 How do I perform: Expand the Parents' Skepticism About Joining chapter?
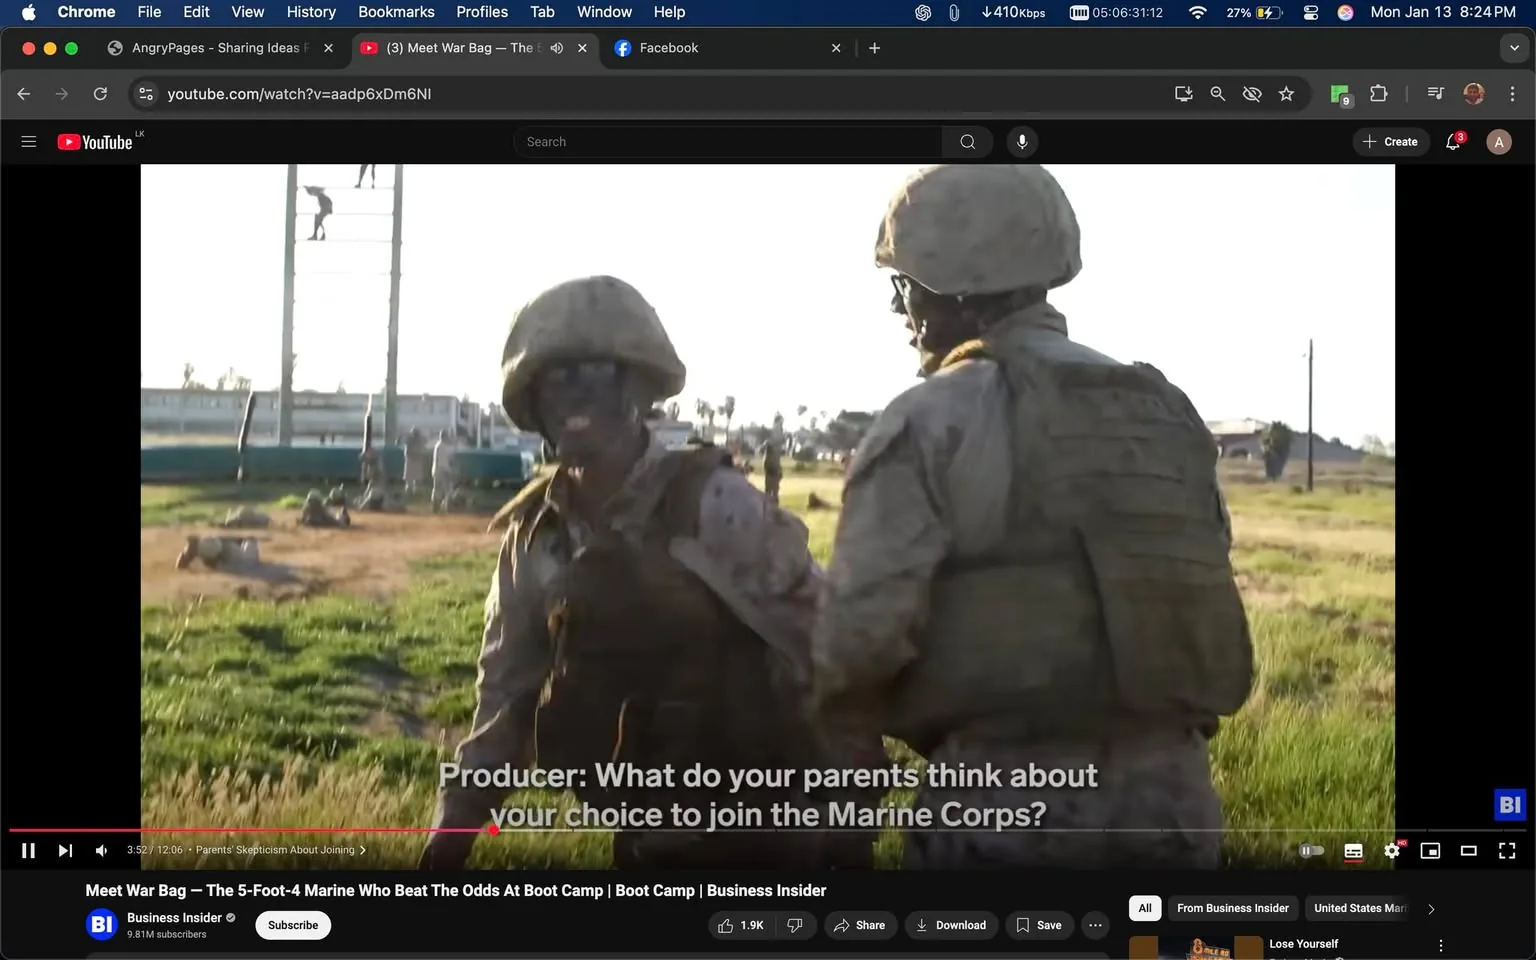[363, 850]
